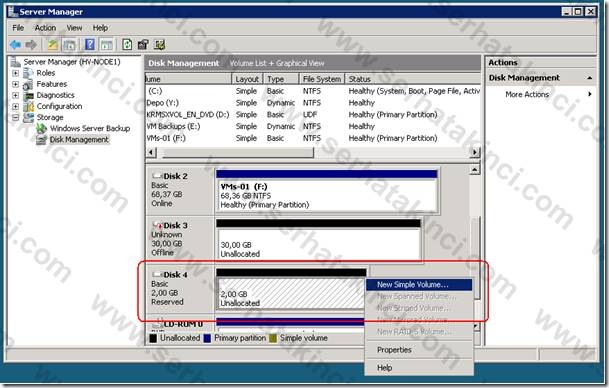Click the Forward arrow toolbar icon
Image resolution: width=609 pixels, height=388 pixels.
pyautogui.click(x=31, y=45)
